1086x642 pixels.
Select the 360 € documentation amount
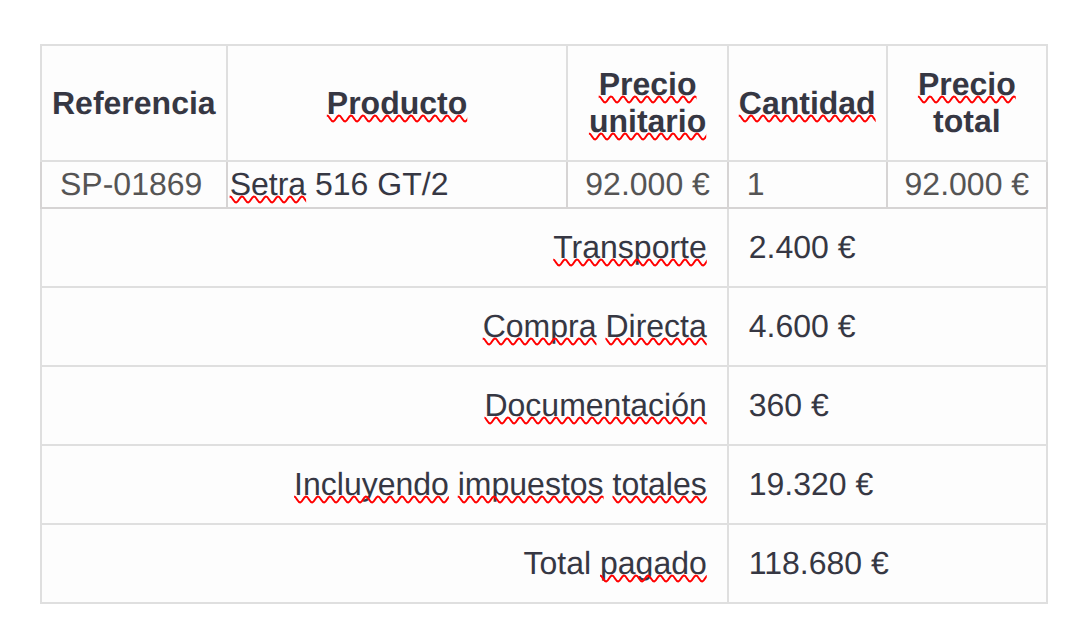click(x=789, y=406)
